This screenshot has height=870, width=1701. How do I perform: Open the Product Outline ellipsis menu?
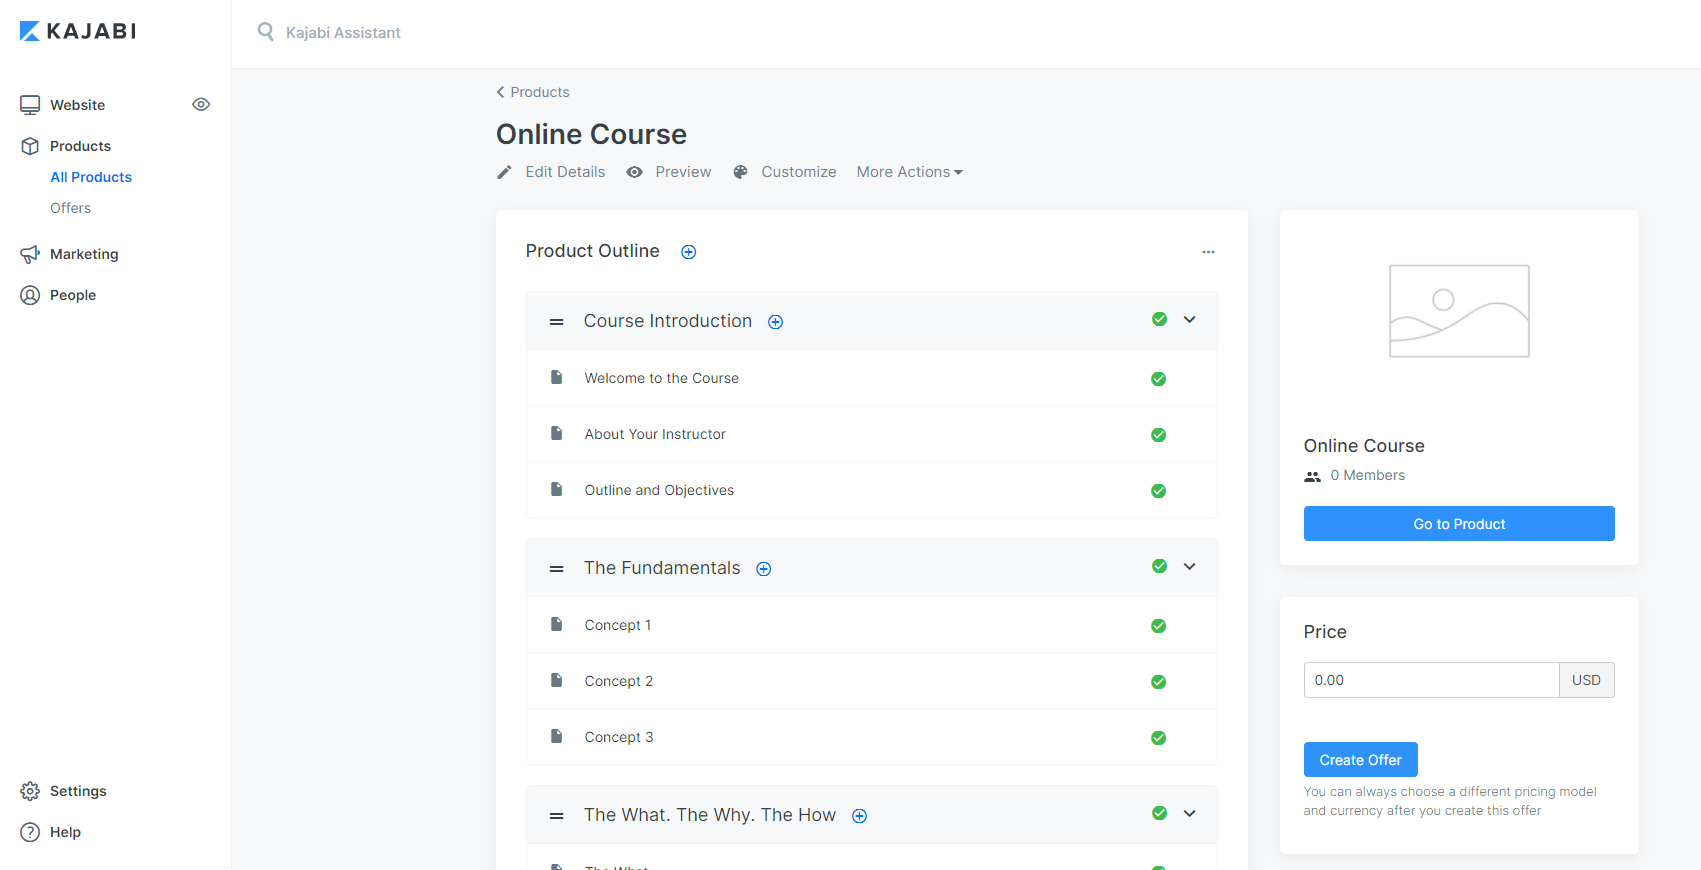click(1208, 252)
